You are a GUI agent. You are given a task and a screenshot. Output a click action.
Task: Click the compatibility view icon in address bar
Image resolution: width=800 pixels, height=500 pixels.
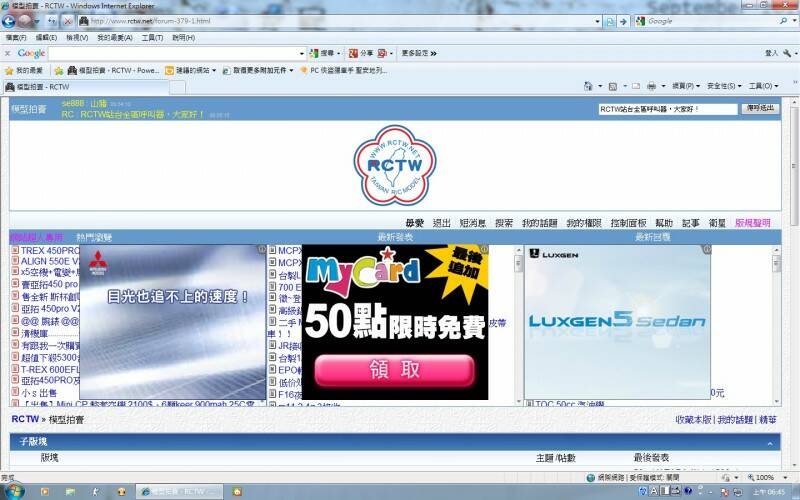click(610, 21)
